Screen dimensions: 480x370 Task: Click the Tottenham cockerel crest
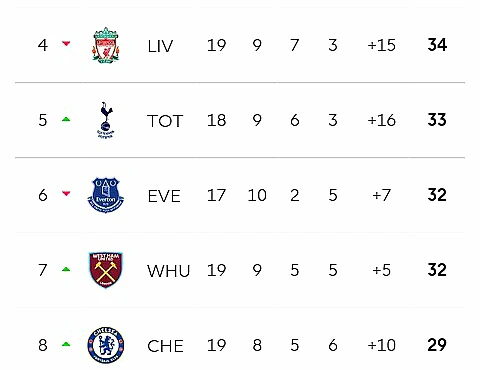click(x=106, y=120)
